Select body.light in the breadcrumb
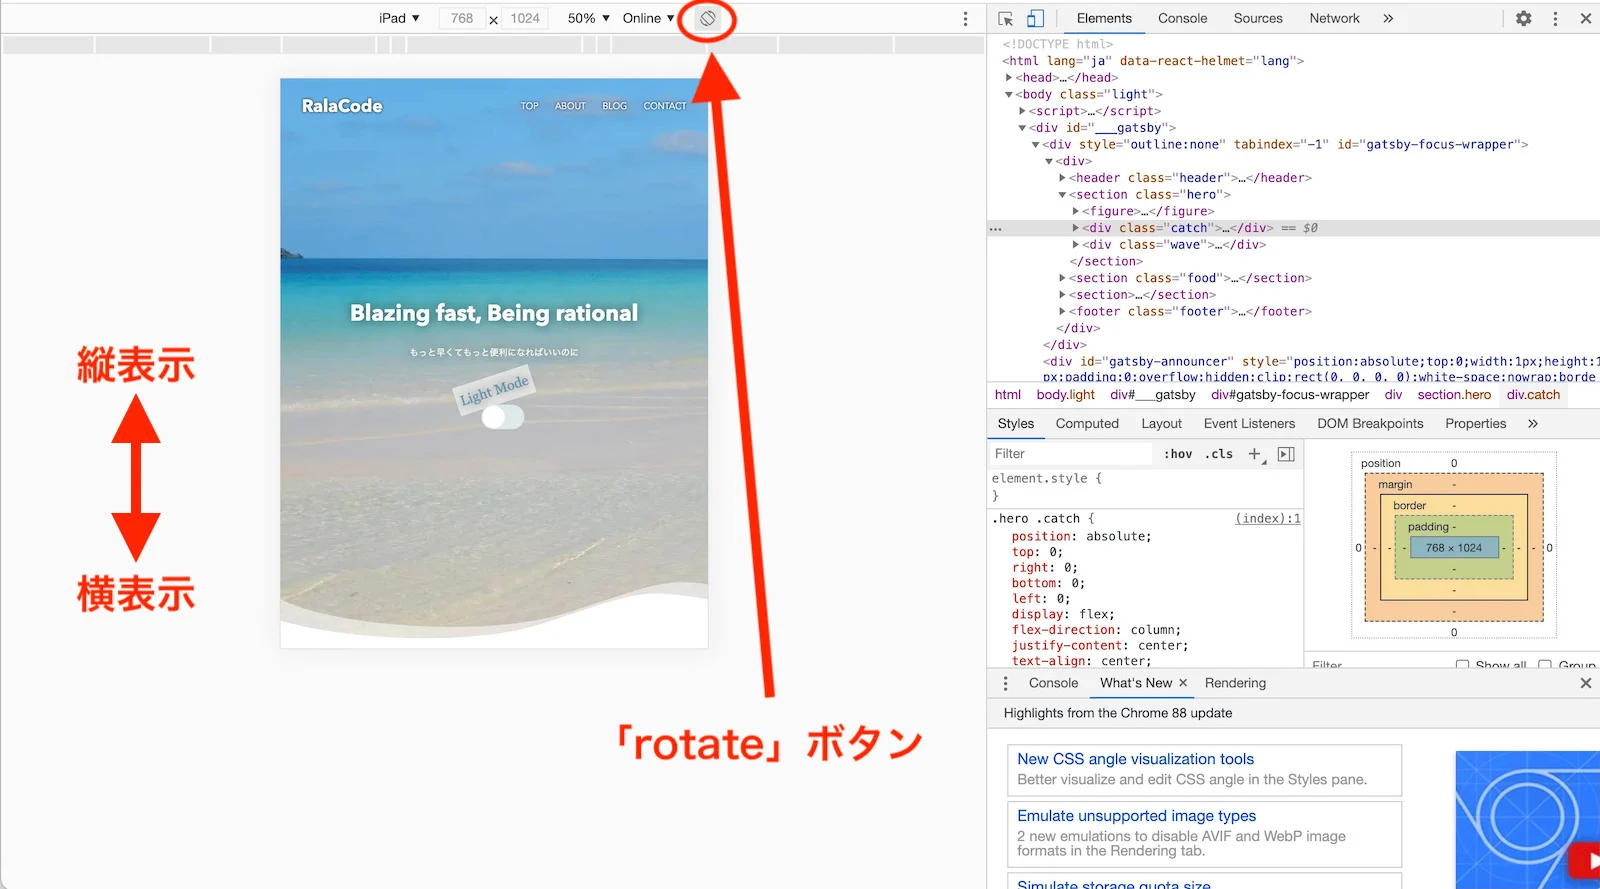1600x889 pixels. click(1066, 395)
